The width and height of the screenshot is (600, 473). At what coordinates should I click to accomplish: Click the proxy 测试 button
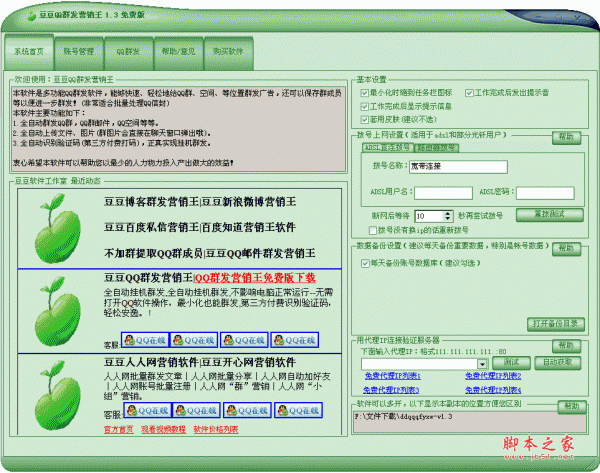(x=511, y=362)
